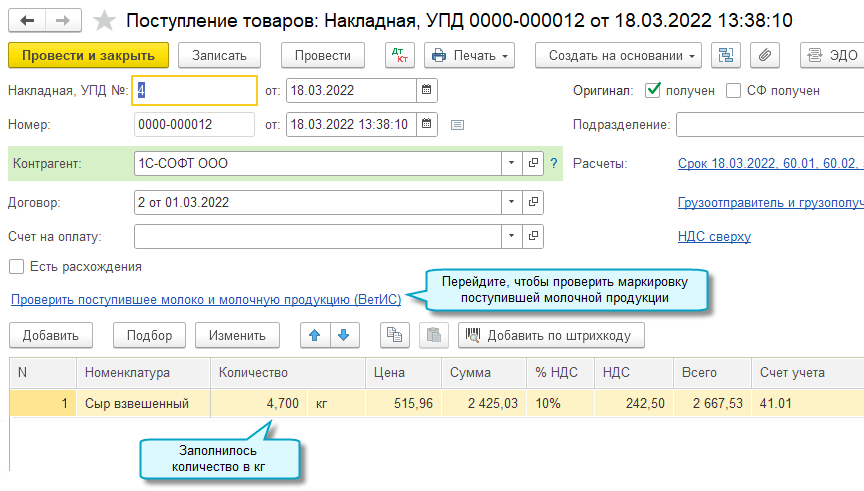Tick the Есть расхождения checkbox
Image resolution: width=864 pixels, height=491 pixels.
pyautogui.click(x=17, y=267)
